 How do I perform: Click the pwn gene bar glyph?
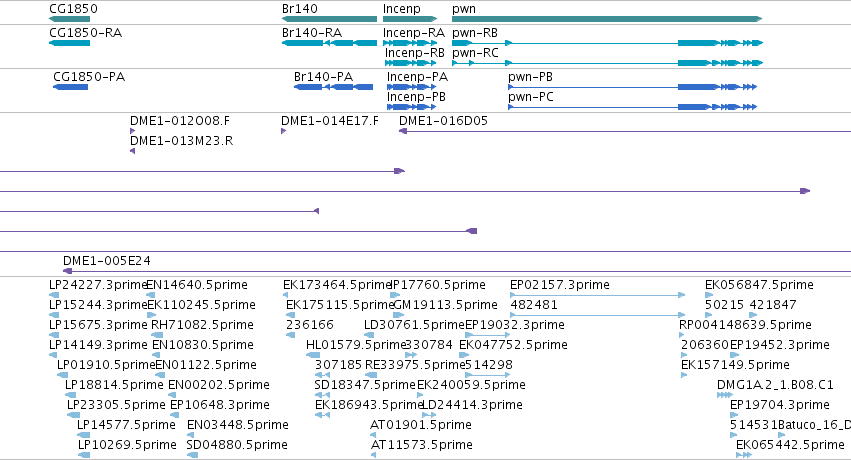click(607, 19)
